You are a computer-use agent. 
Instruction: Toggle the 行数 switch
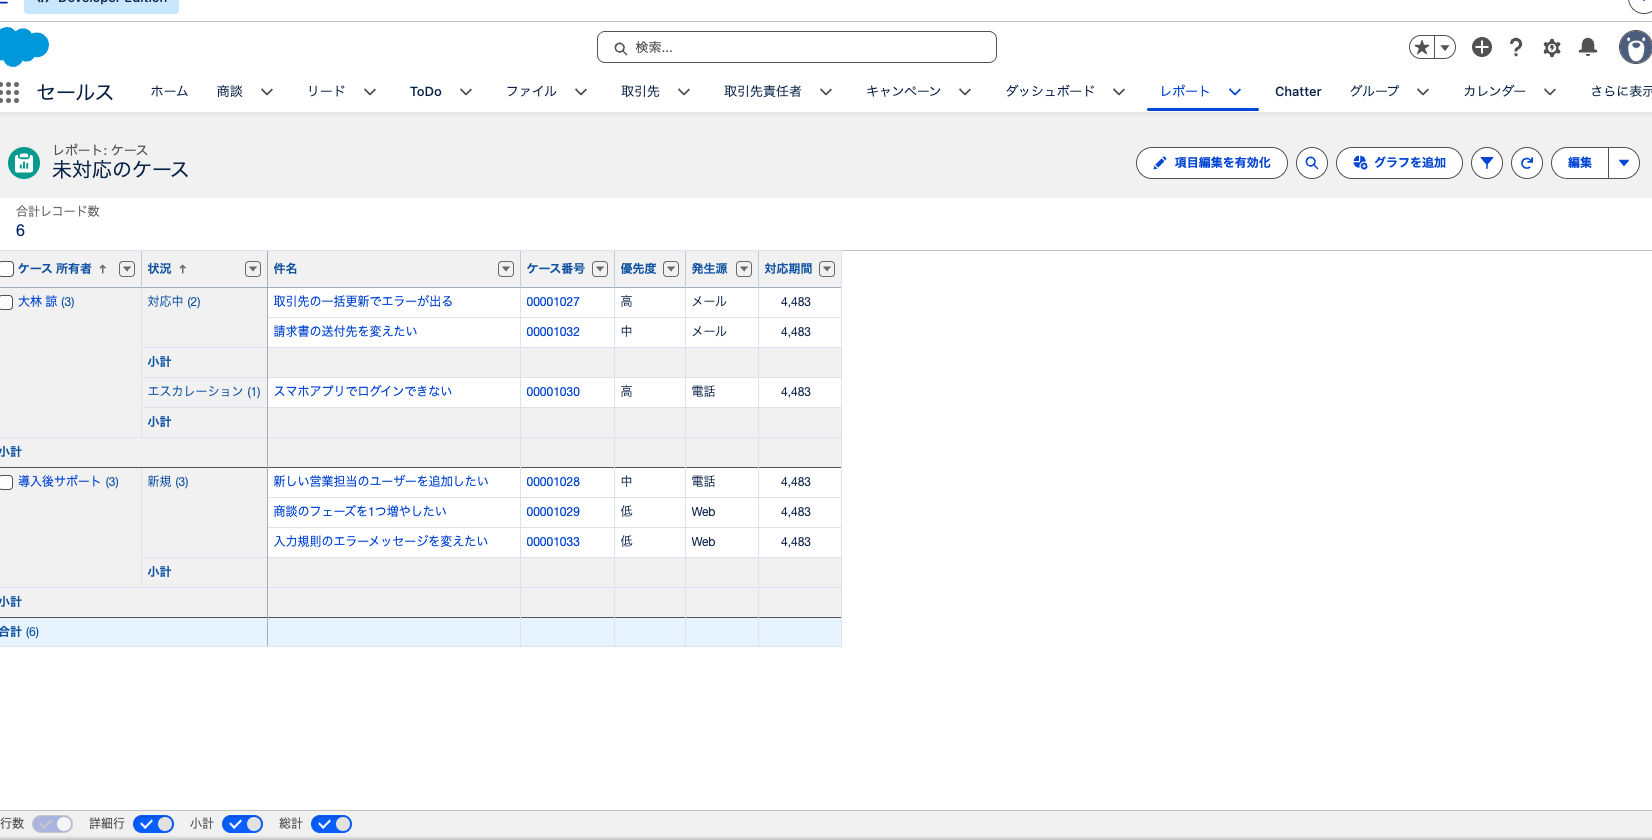53,824
